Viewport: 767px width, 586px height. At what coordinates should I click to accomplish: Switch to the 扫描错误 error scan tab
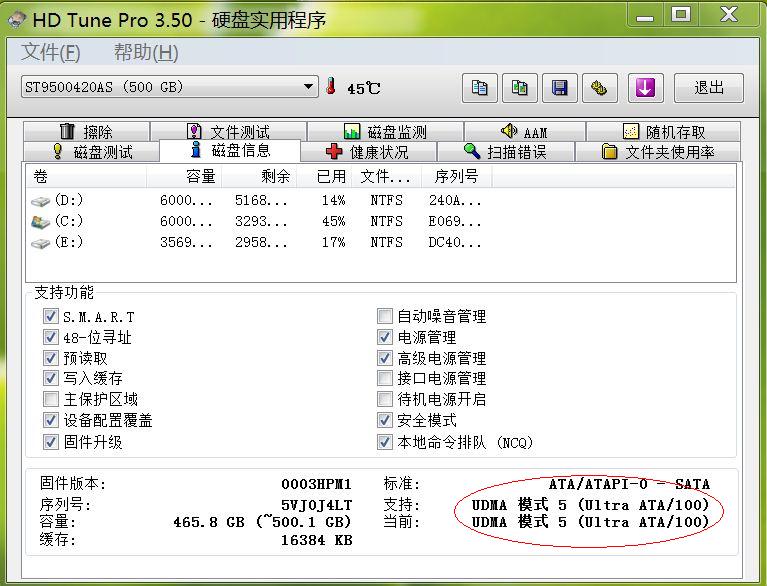pyautogui.click(x=505, y=152)
